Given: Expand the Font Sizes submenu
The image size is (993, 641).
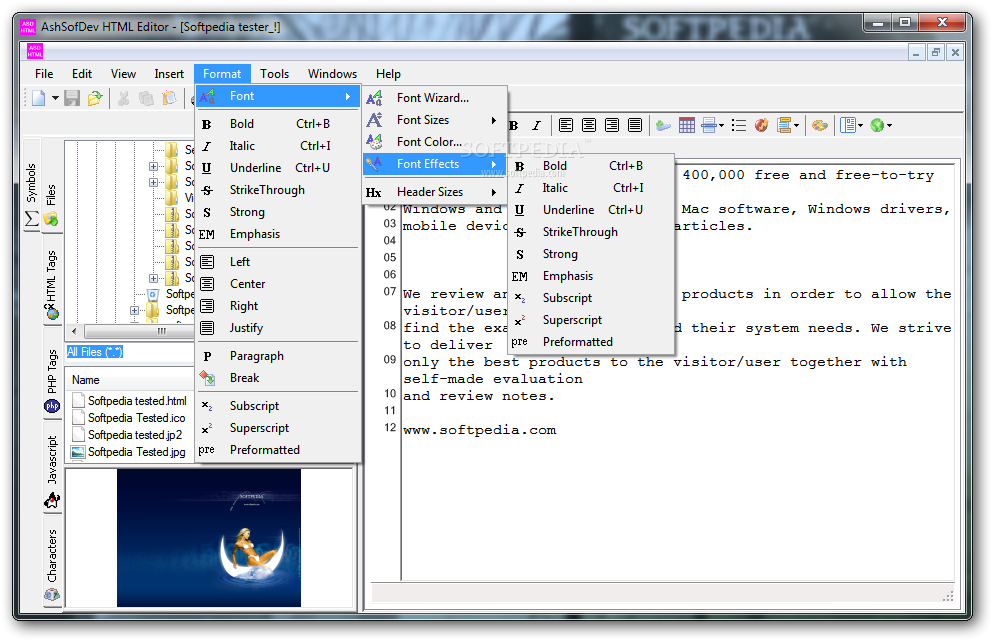Looking at the screenshot, I should (x=434, y=120).
